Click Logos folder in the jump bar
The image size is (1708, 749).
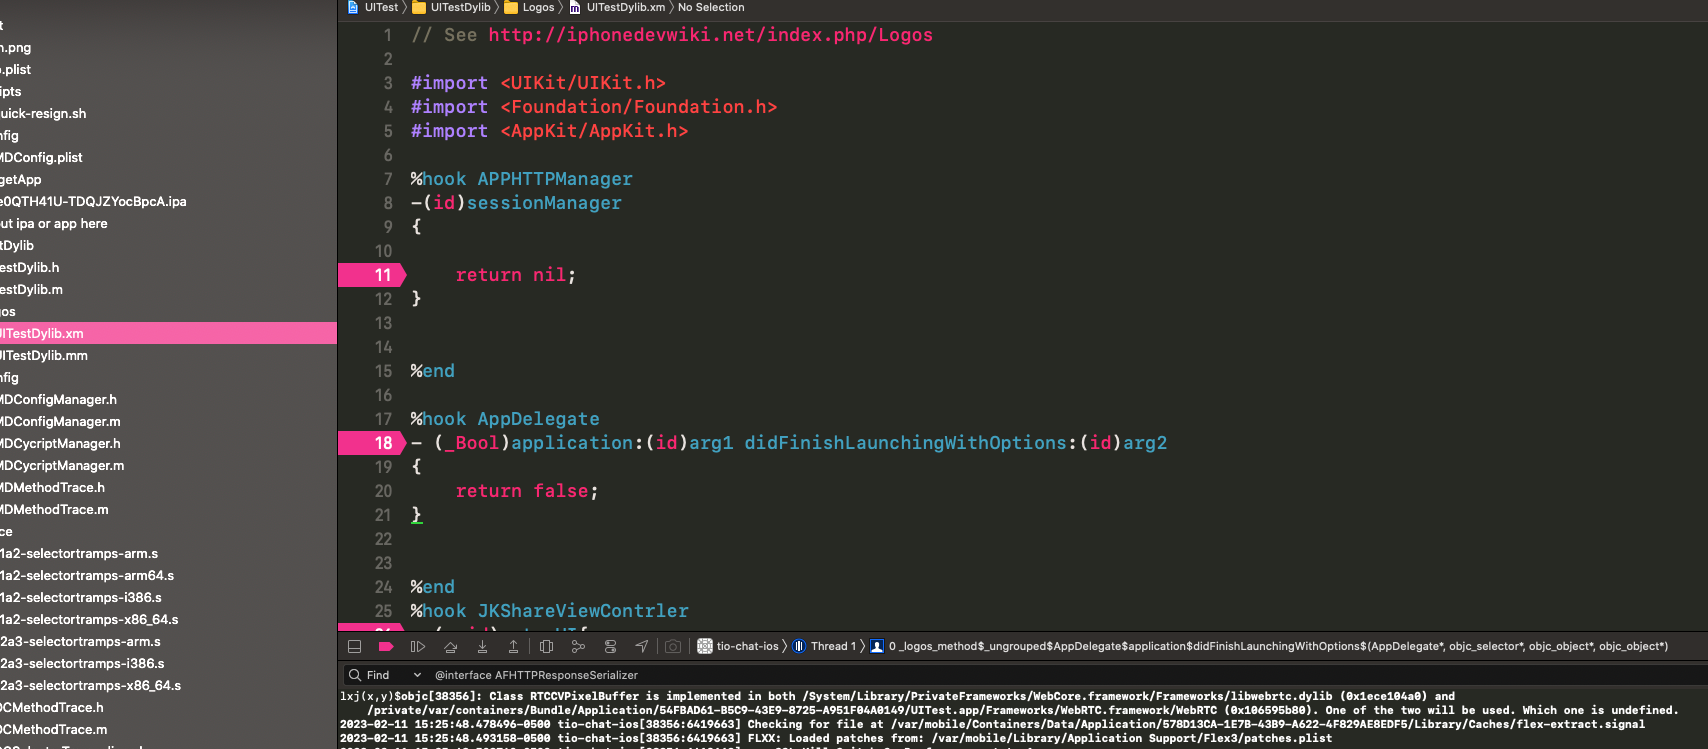point(530,7)
